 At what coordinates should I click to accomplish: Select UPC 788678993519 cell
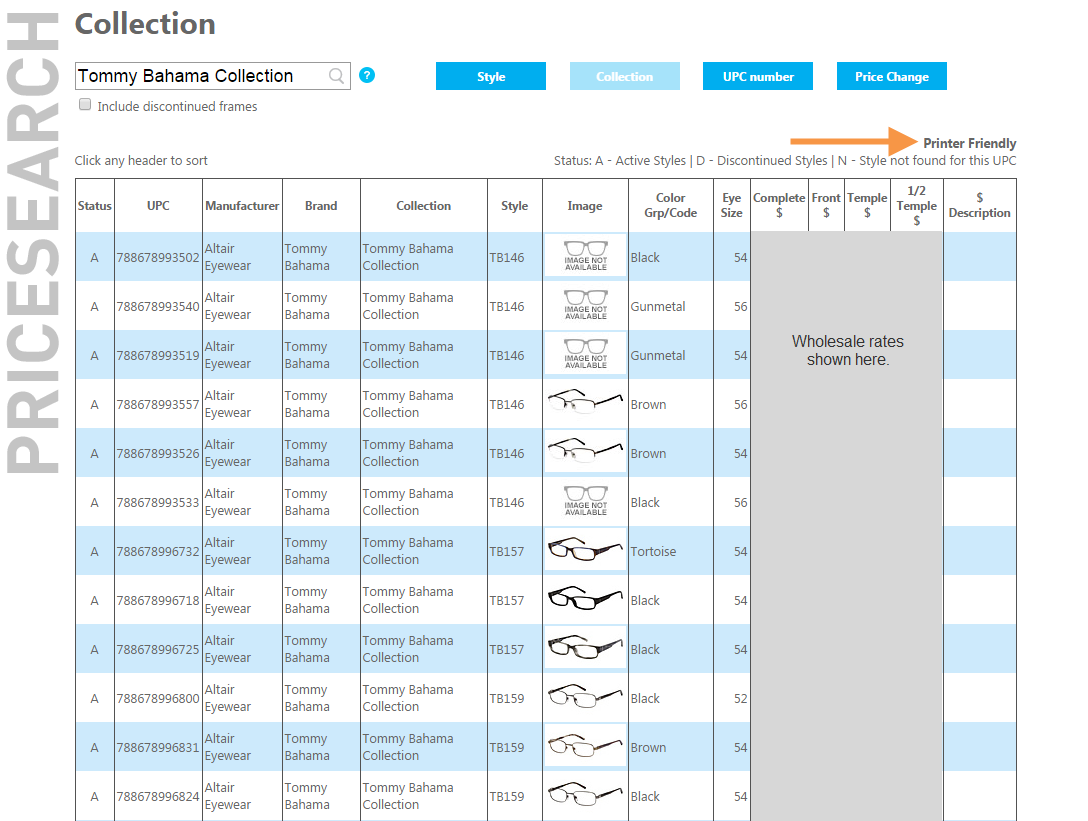(x=158, y=355)
